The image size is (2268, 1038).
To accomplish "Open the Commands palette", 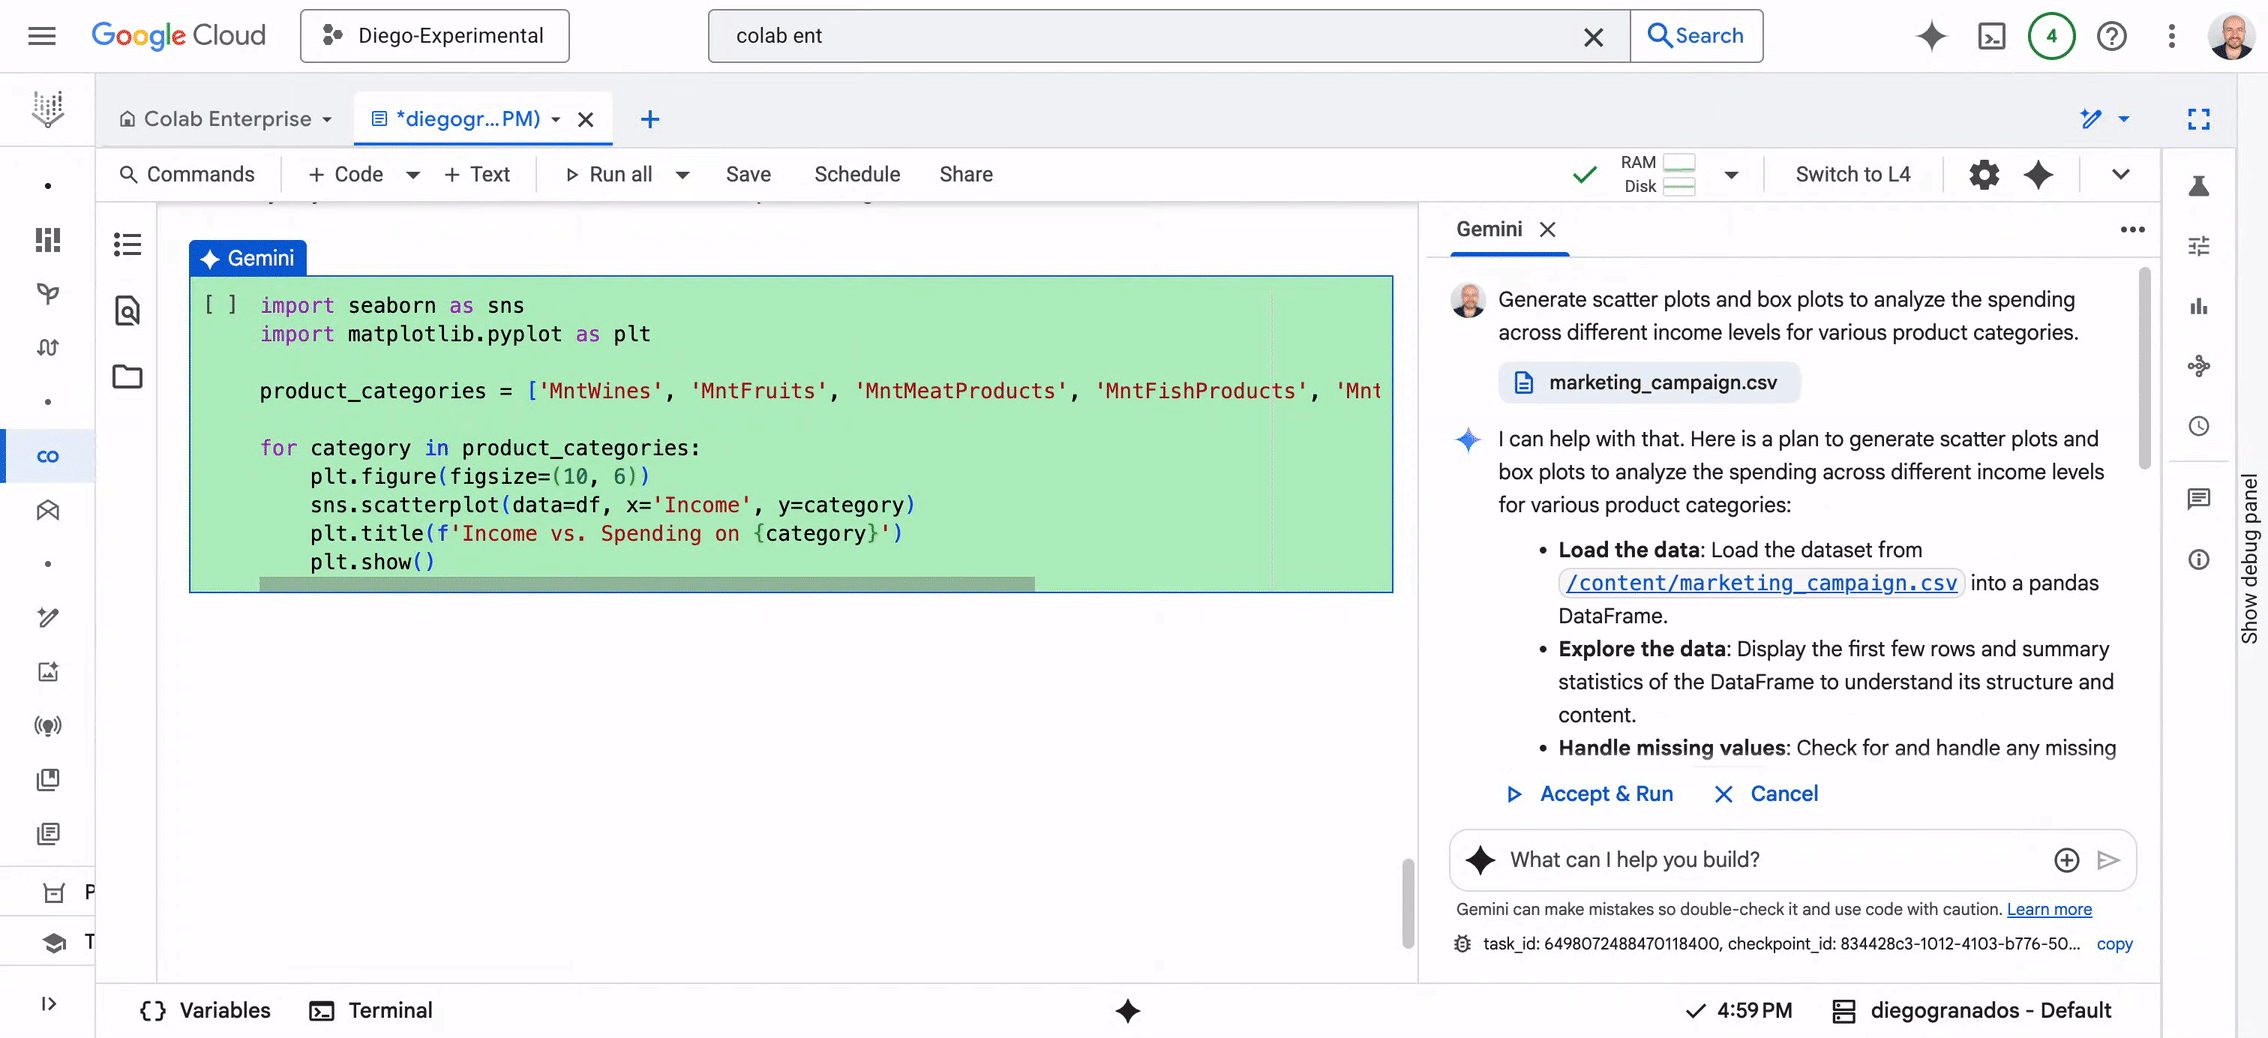I will click(x=186, y=174).
